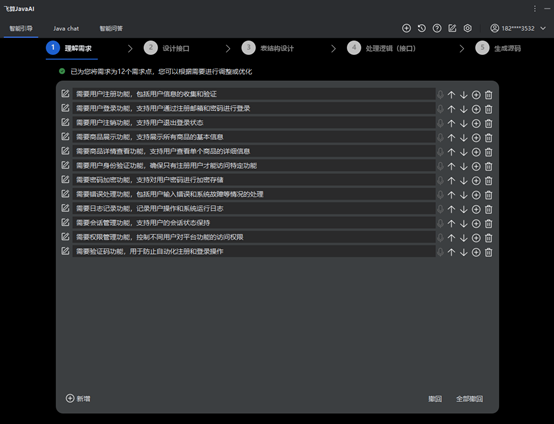Go to step 2 设计接口
Screen dimensions: 554x424
166,48
